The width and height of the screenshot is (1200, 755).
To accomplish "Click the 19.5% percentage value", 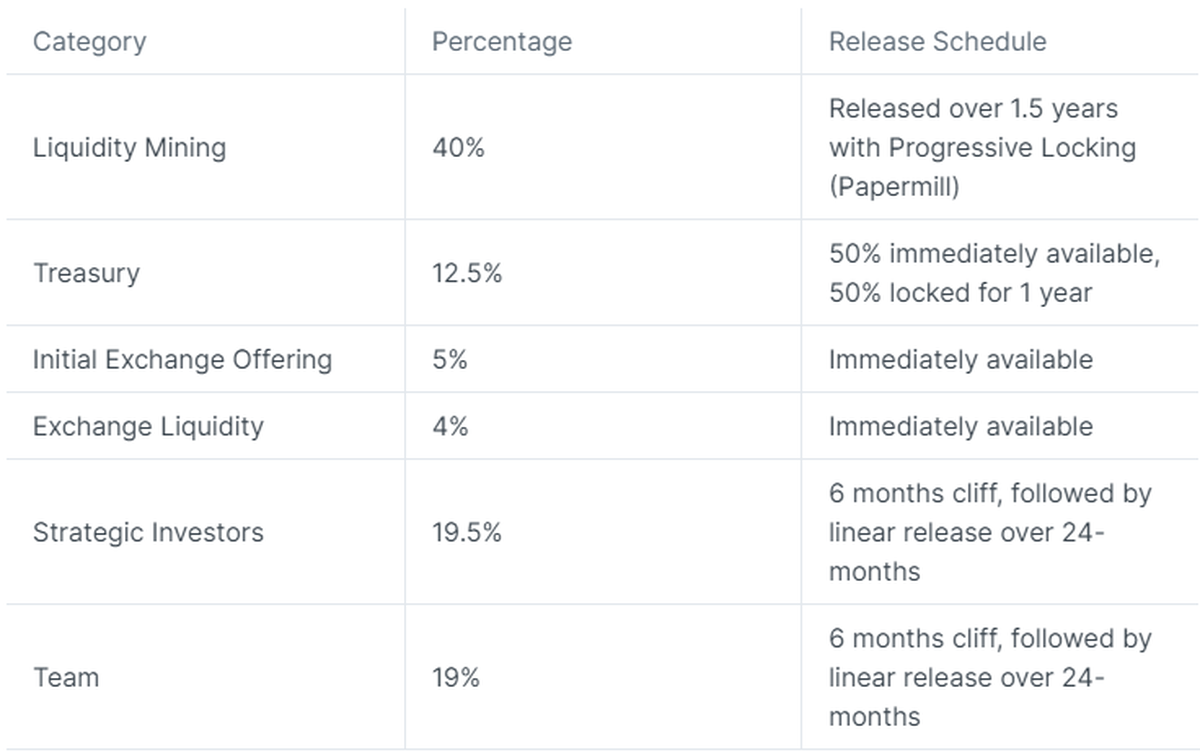I will click(x=467, y=532).
